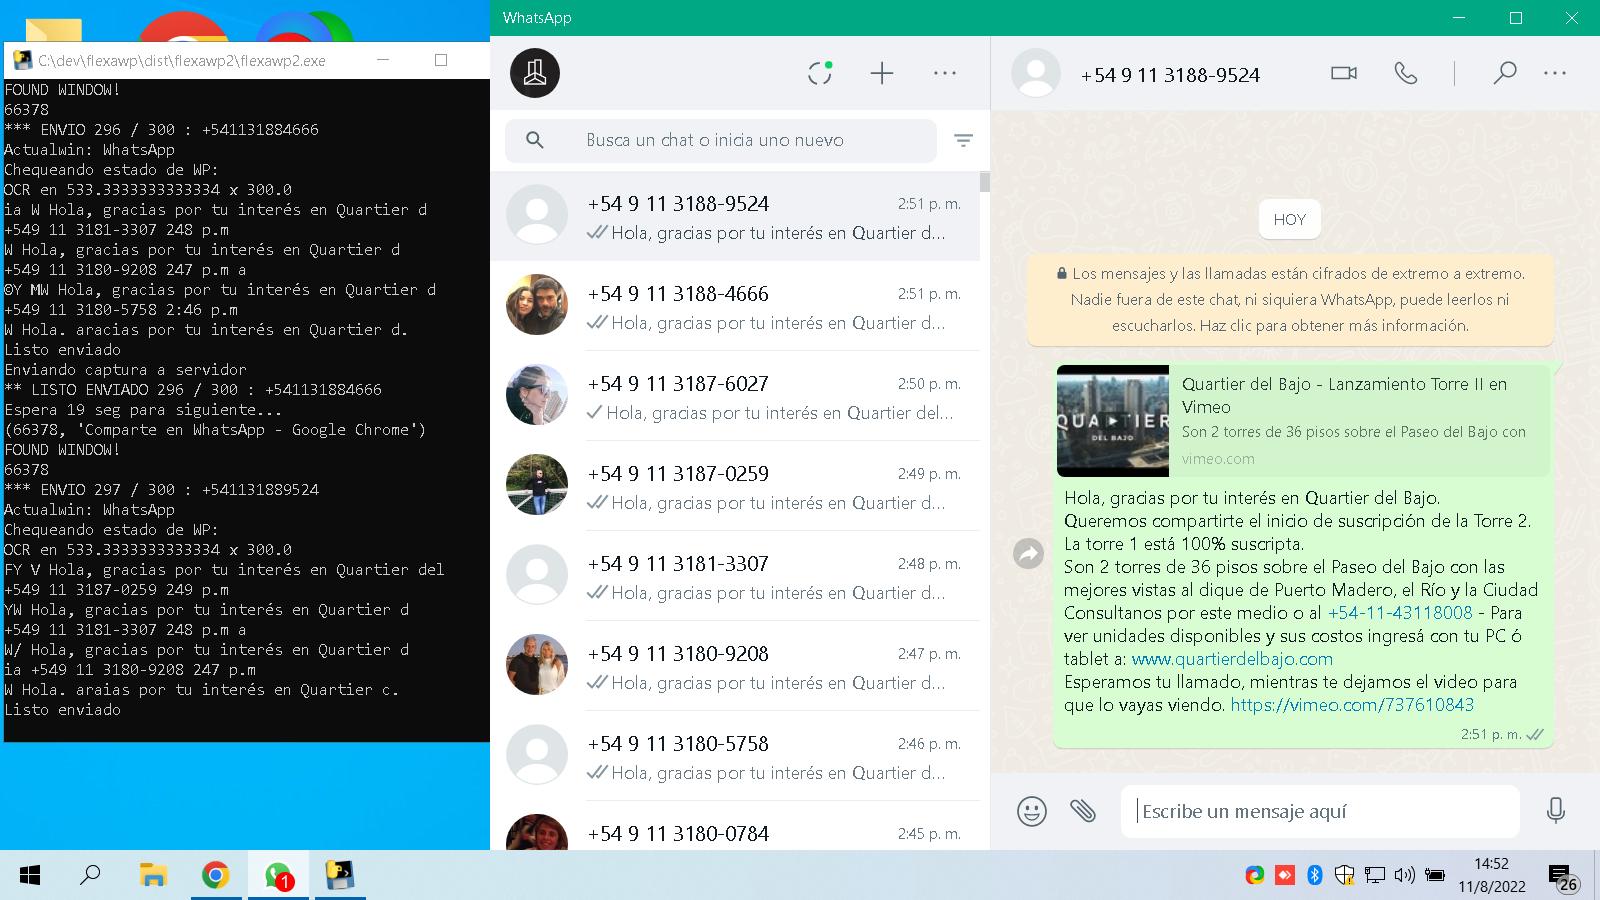
Task: Open chat +54 9 11 3187-6027
Action: (735, 396)
